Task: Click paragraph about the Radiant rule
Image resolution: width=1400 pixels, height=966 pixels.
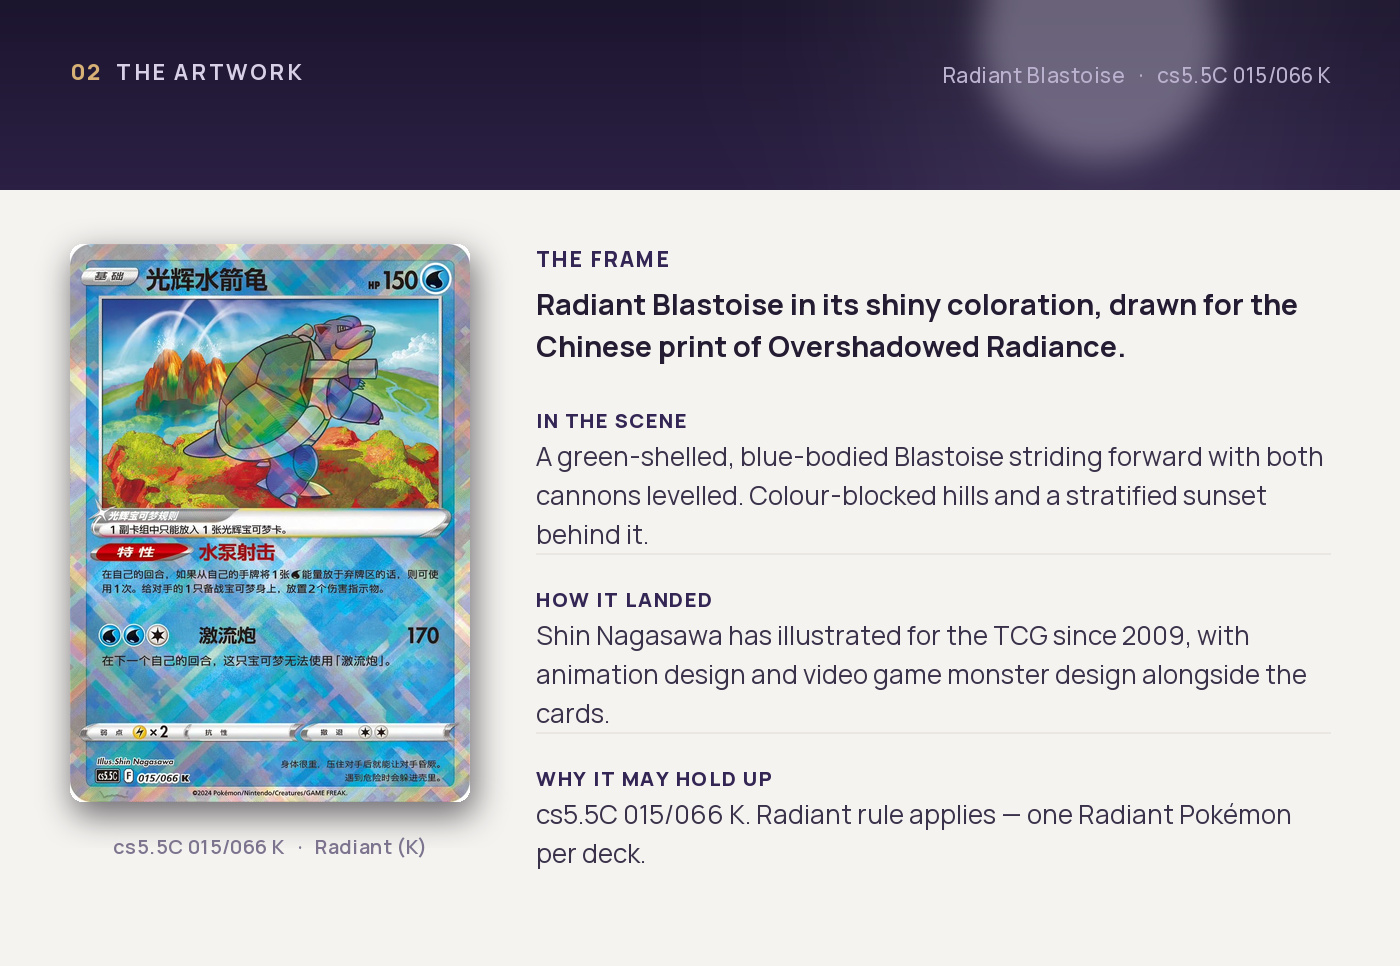Action: point(914,834)
